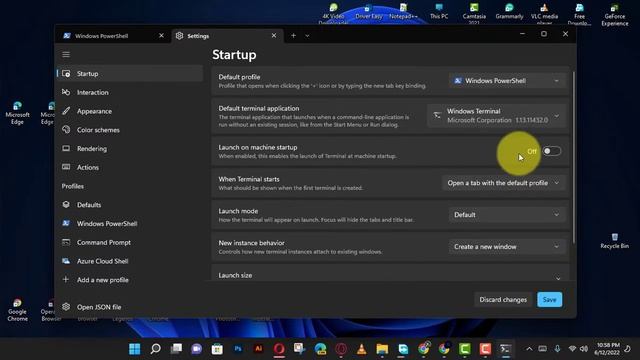Open Teams Chat on the taskbar
640x360 pixels.
coord(197,349)
